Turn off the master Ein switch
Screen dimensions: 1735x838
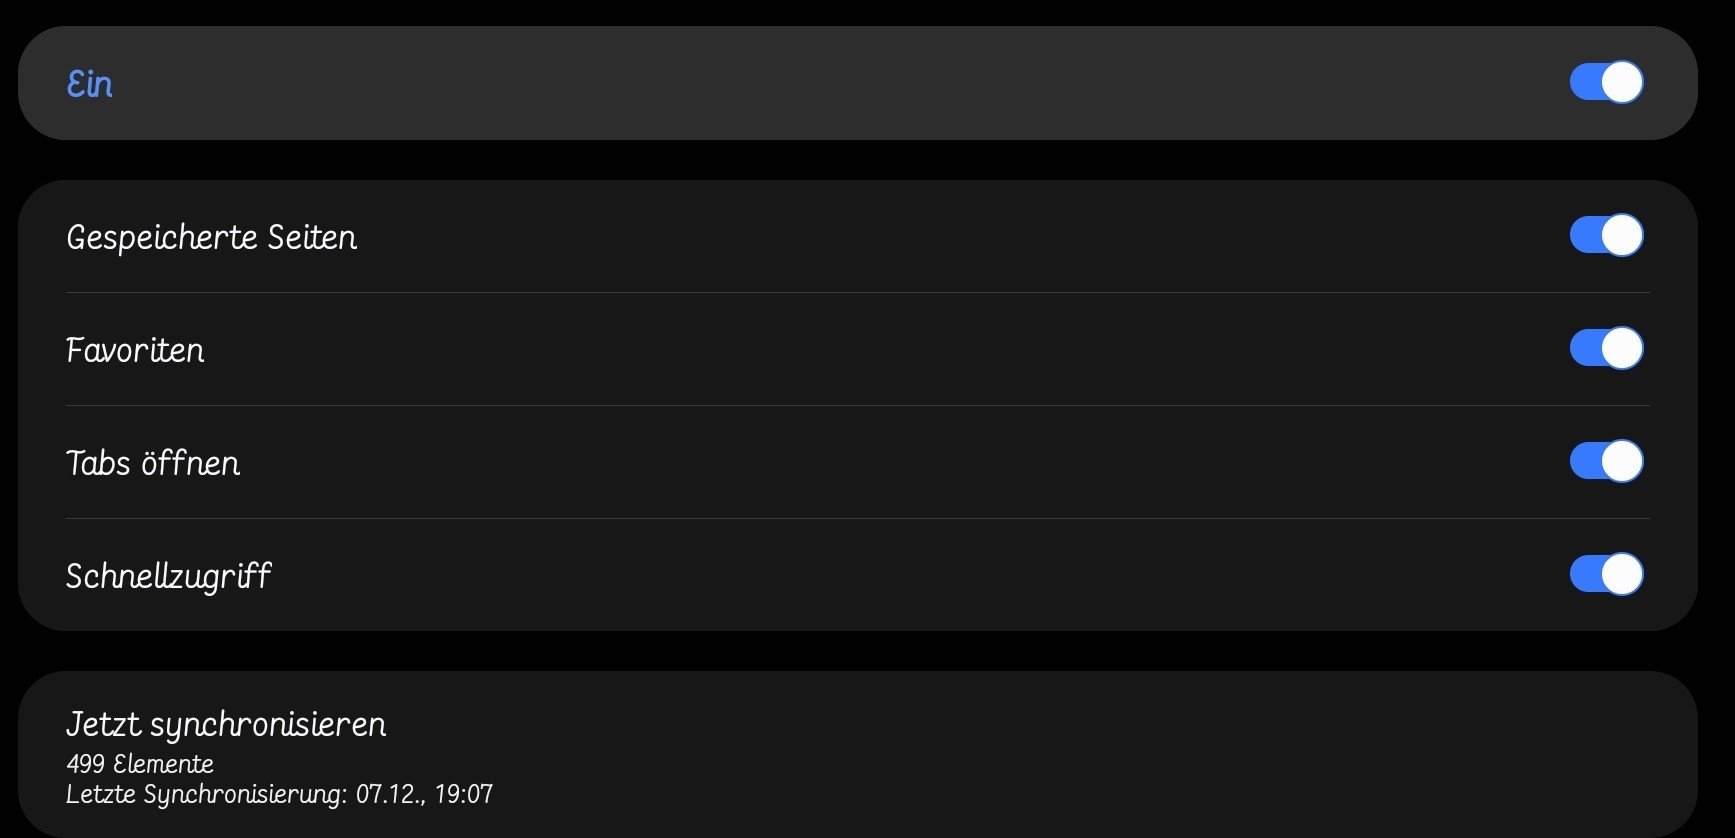[x=1606, y=82]
